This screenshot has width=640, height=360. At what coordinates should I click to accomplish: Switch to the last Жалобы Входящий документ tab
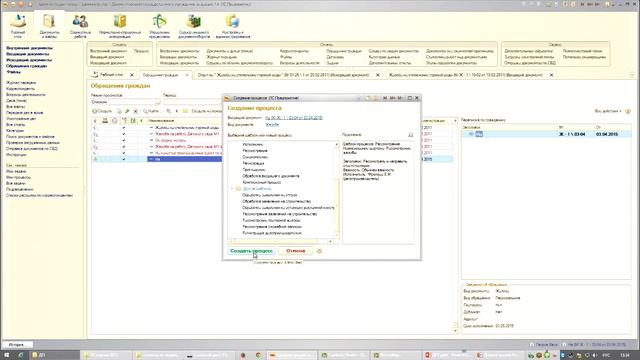tap(465, 75)
